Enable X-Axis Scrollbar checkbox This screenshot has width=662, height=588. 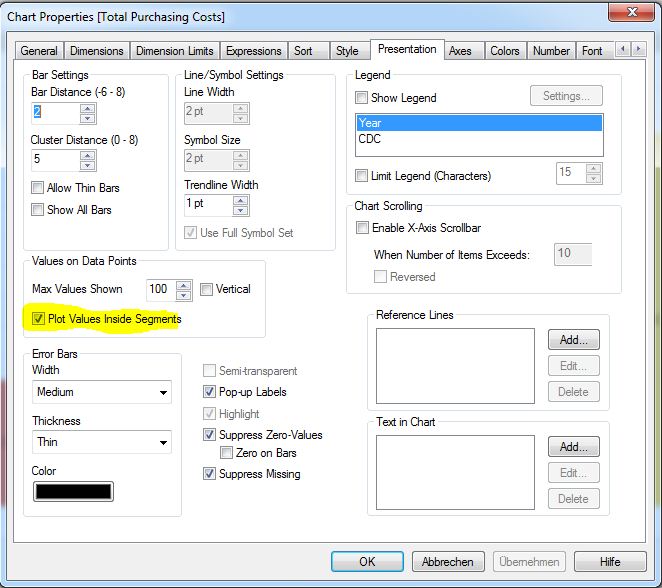click(362, 228)
